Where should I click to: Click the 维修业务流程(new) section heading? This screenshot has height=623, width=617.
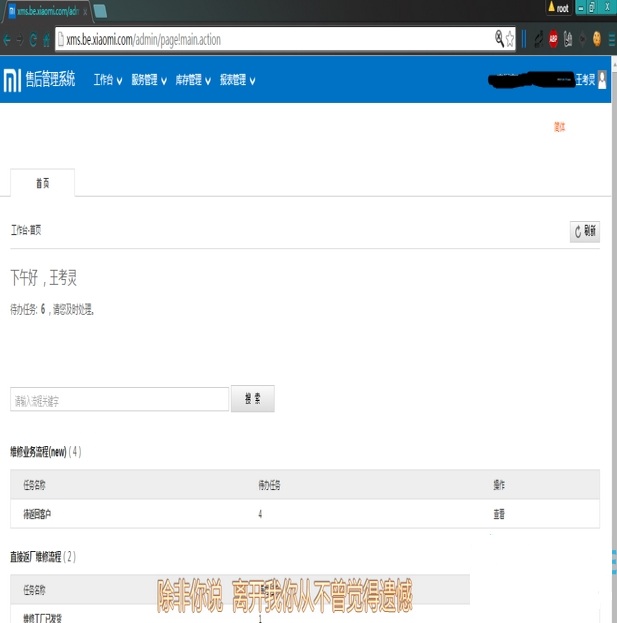pos(38,452)
